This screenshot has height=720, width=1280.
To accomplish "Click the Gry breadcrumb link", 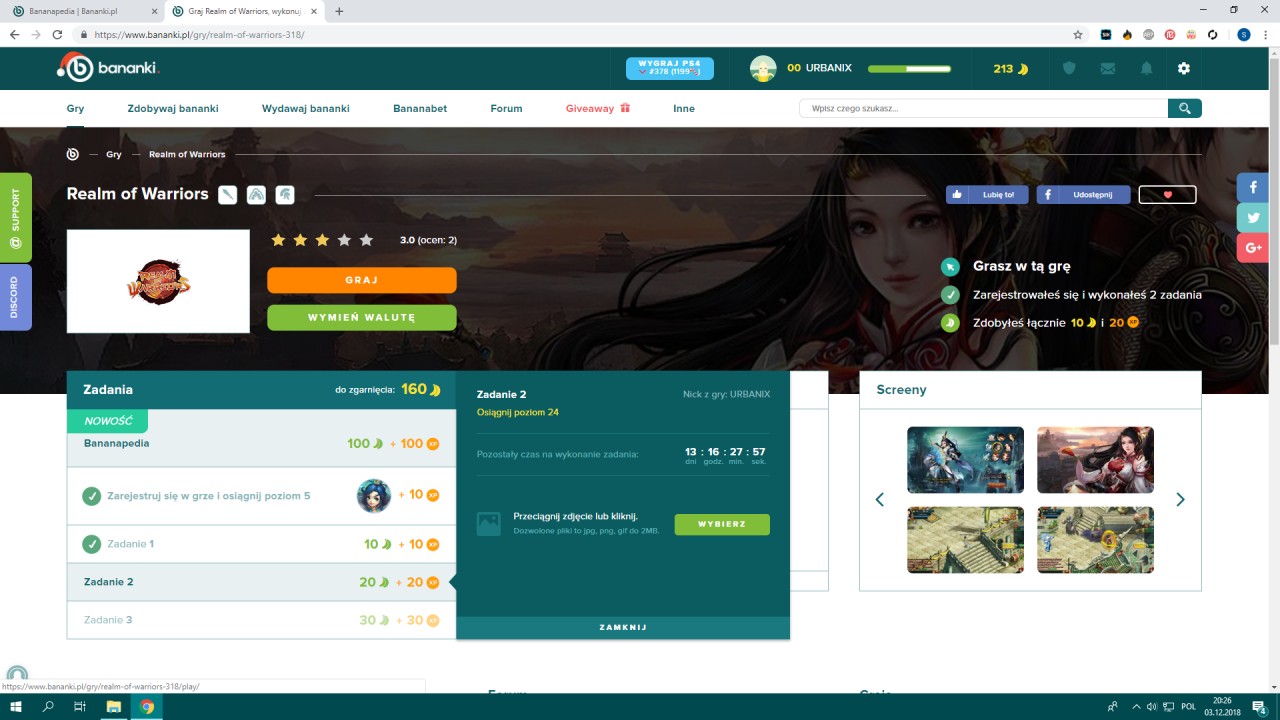I will click(114, 154).
